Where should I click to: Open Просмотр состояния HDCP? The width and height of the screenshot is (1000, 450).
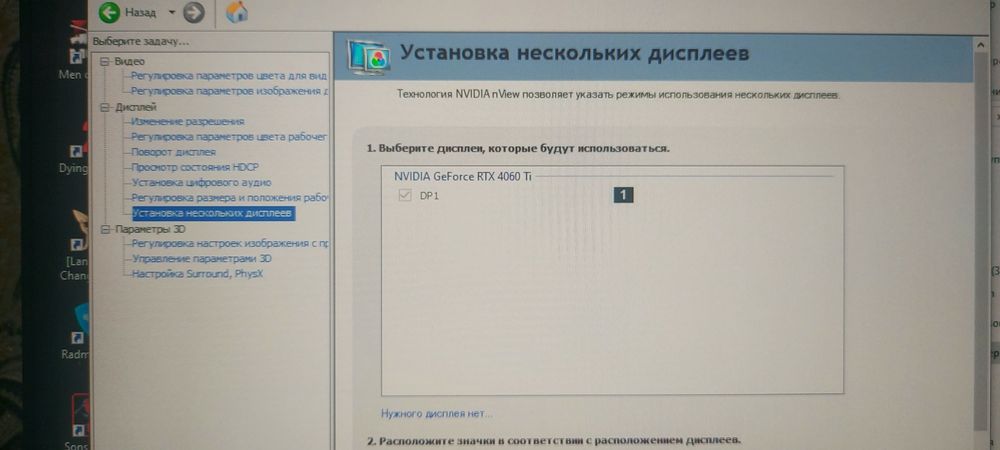pos(195,167)
